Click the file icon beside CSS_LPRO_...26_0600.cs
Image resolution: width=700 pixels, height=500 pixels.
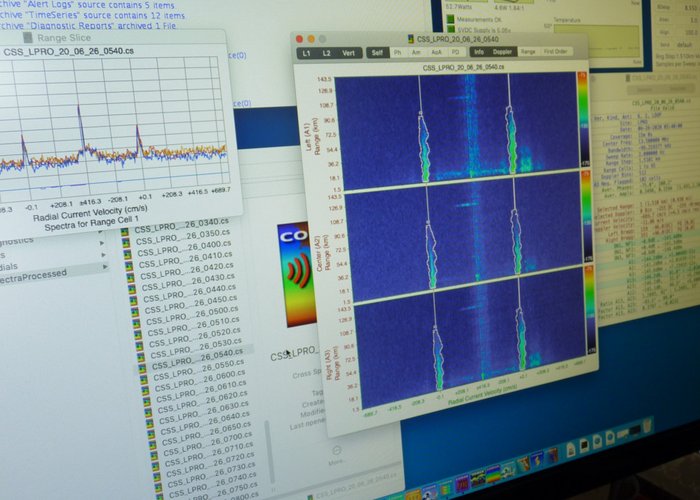point(145,390)
